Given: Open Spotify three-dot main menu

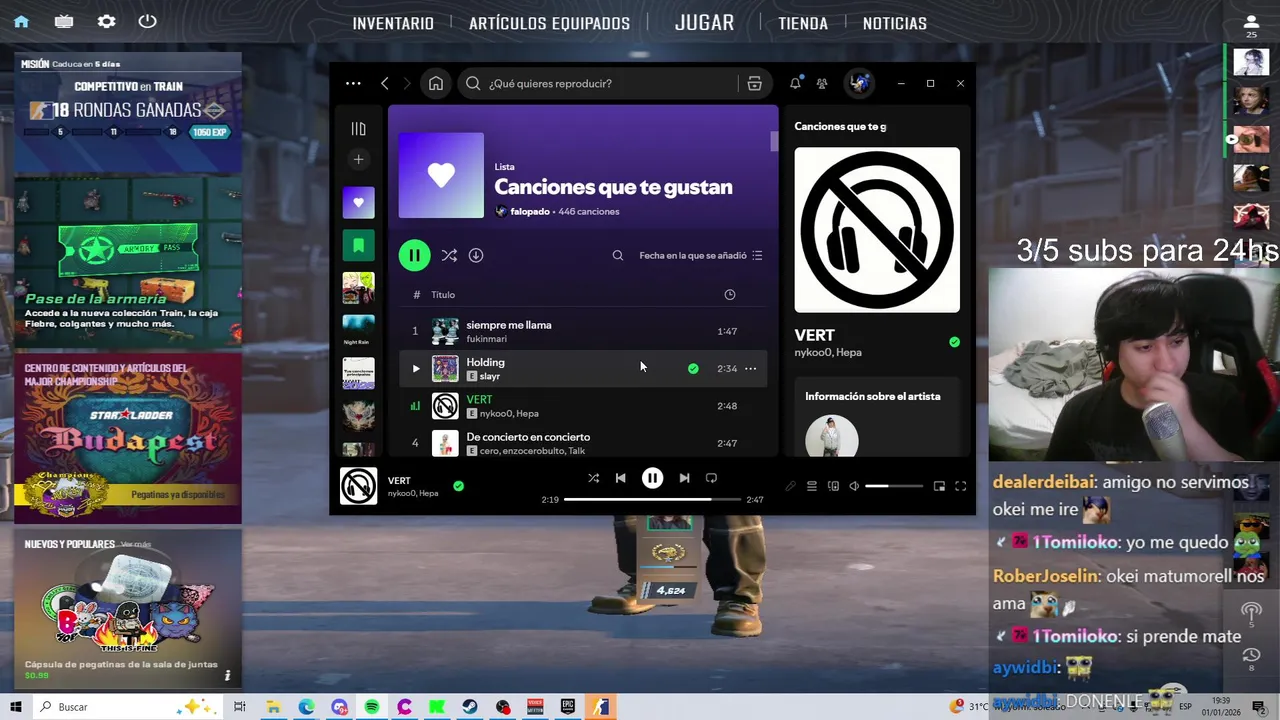Looking at the screenshot, I should (x=353, y=84).
